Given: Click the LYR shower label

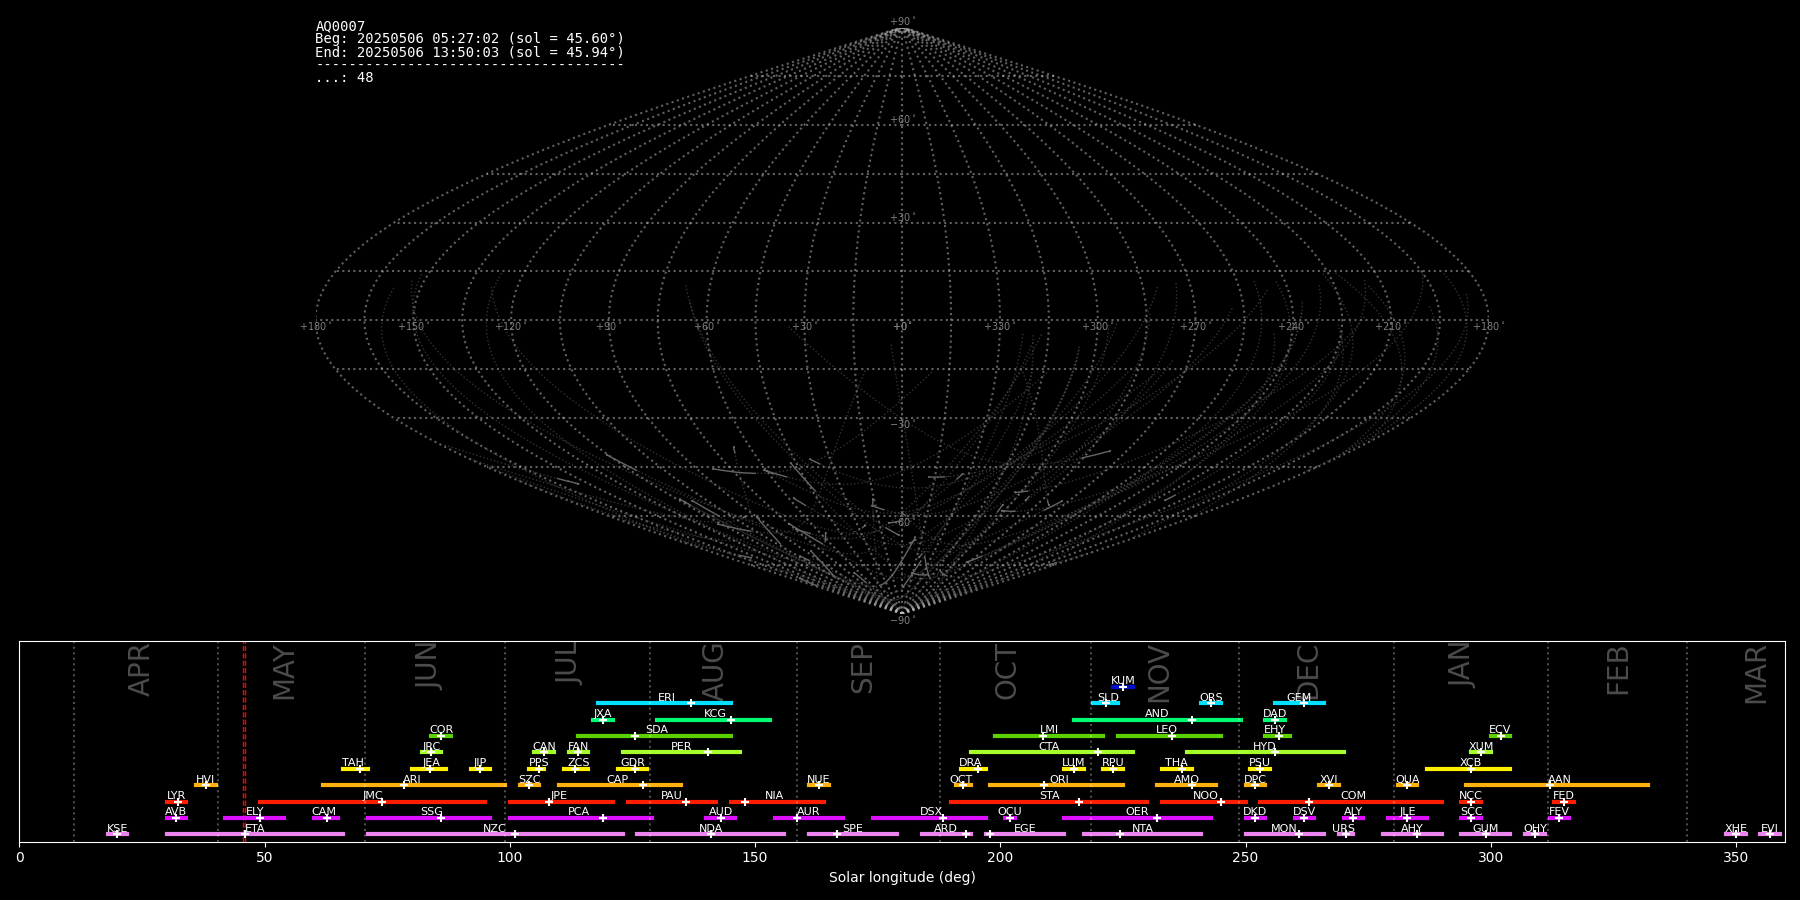Looking at the screenshot, I should pyautogui.click(x=176, y=796).
